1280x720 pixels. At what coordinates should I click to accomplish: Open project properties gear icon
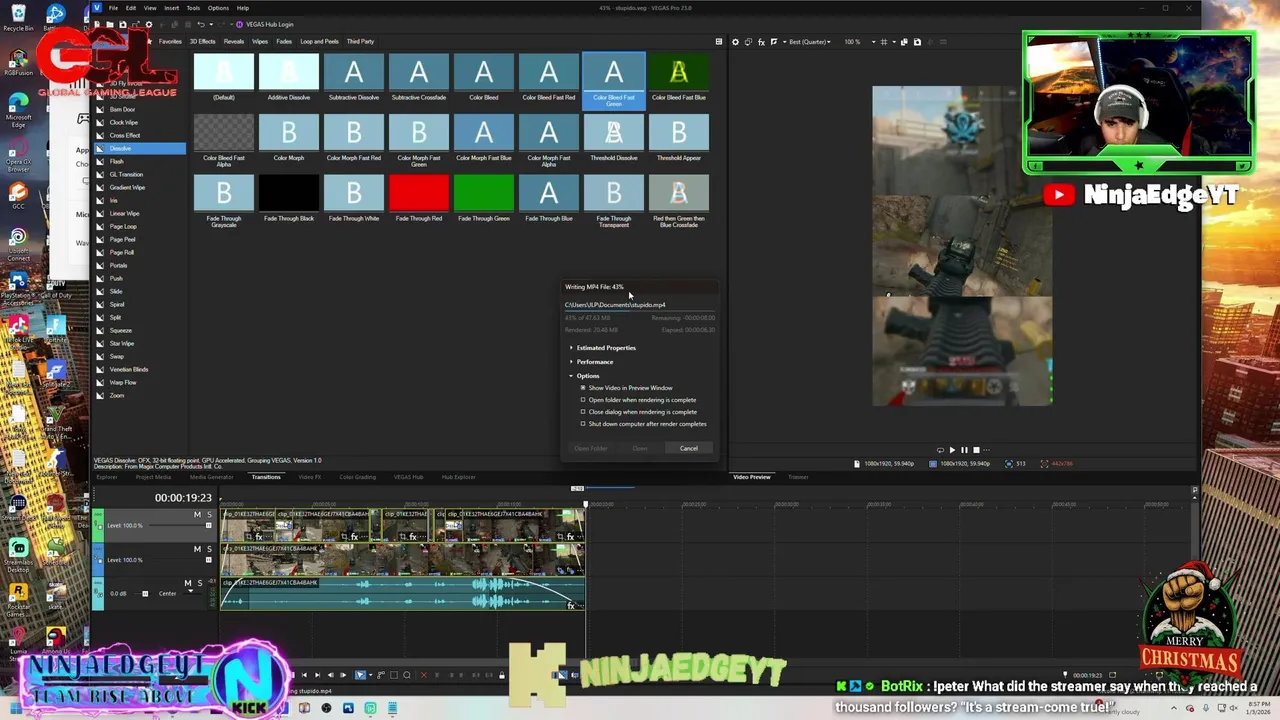pyautogui.click(x=149, y=24)
